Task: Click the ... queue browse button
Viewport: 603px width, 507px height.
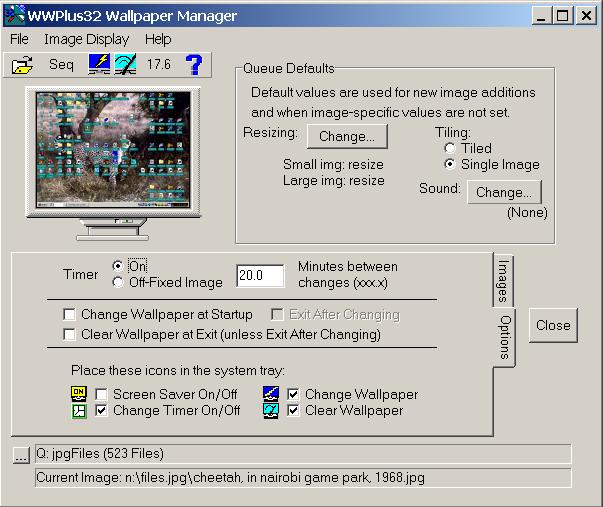Action: (21, 455)
